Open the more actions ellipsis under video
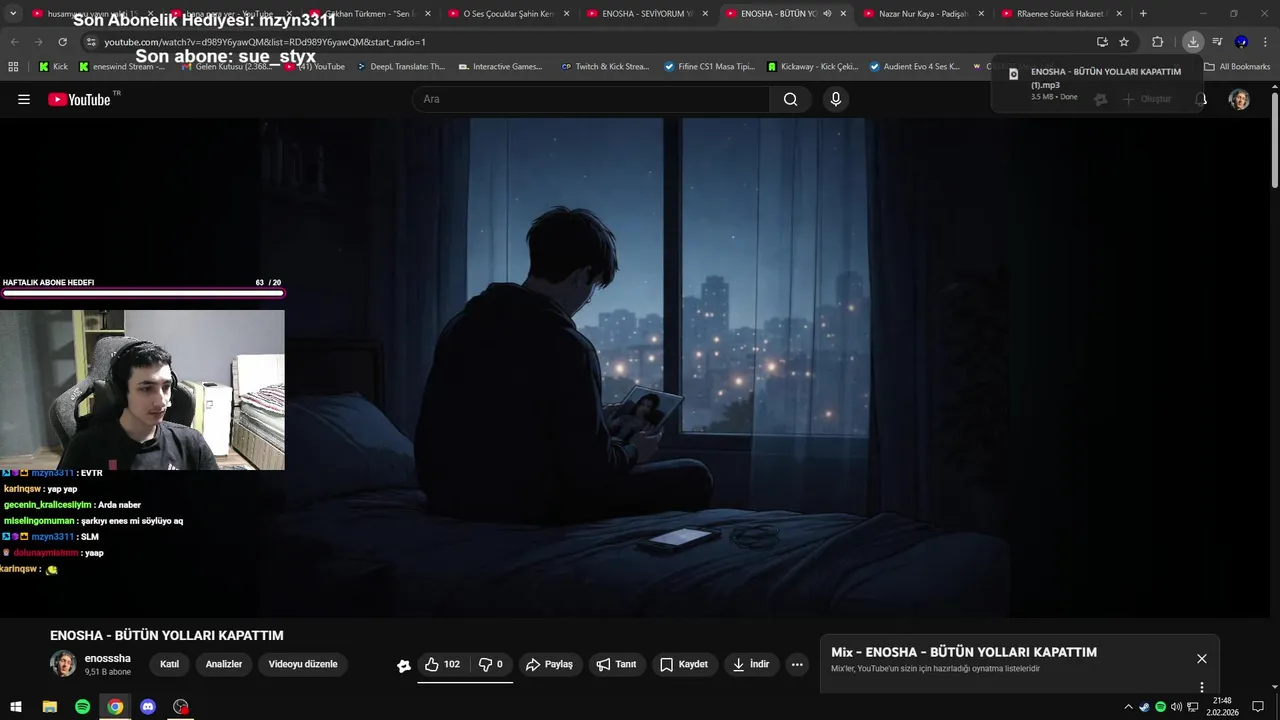Viewport: 1280px width, 720px height. pyautogui.click(x=797, y=664)
